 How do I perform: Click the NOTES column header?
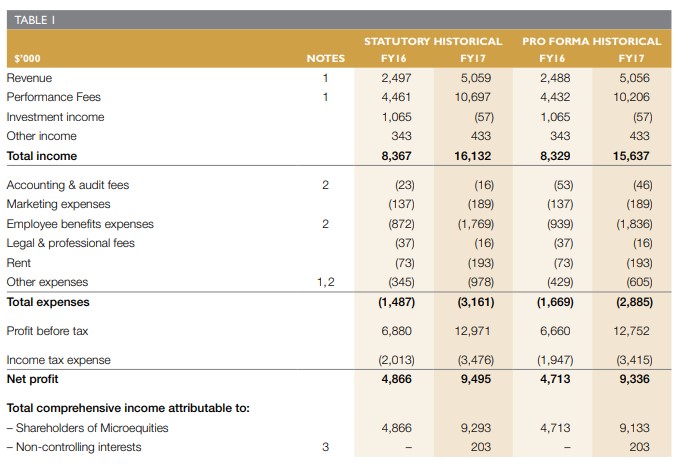pyautogui.click(x=326, y=58)
